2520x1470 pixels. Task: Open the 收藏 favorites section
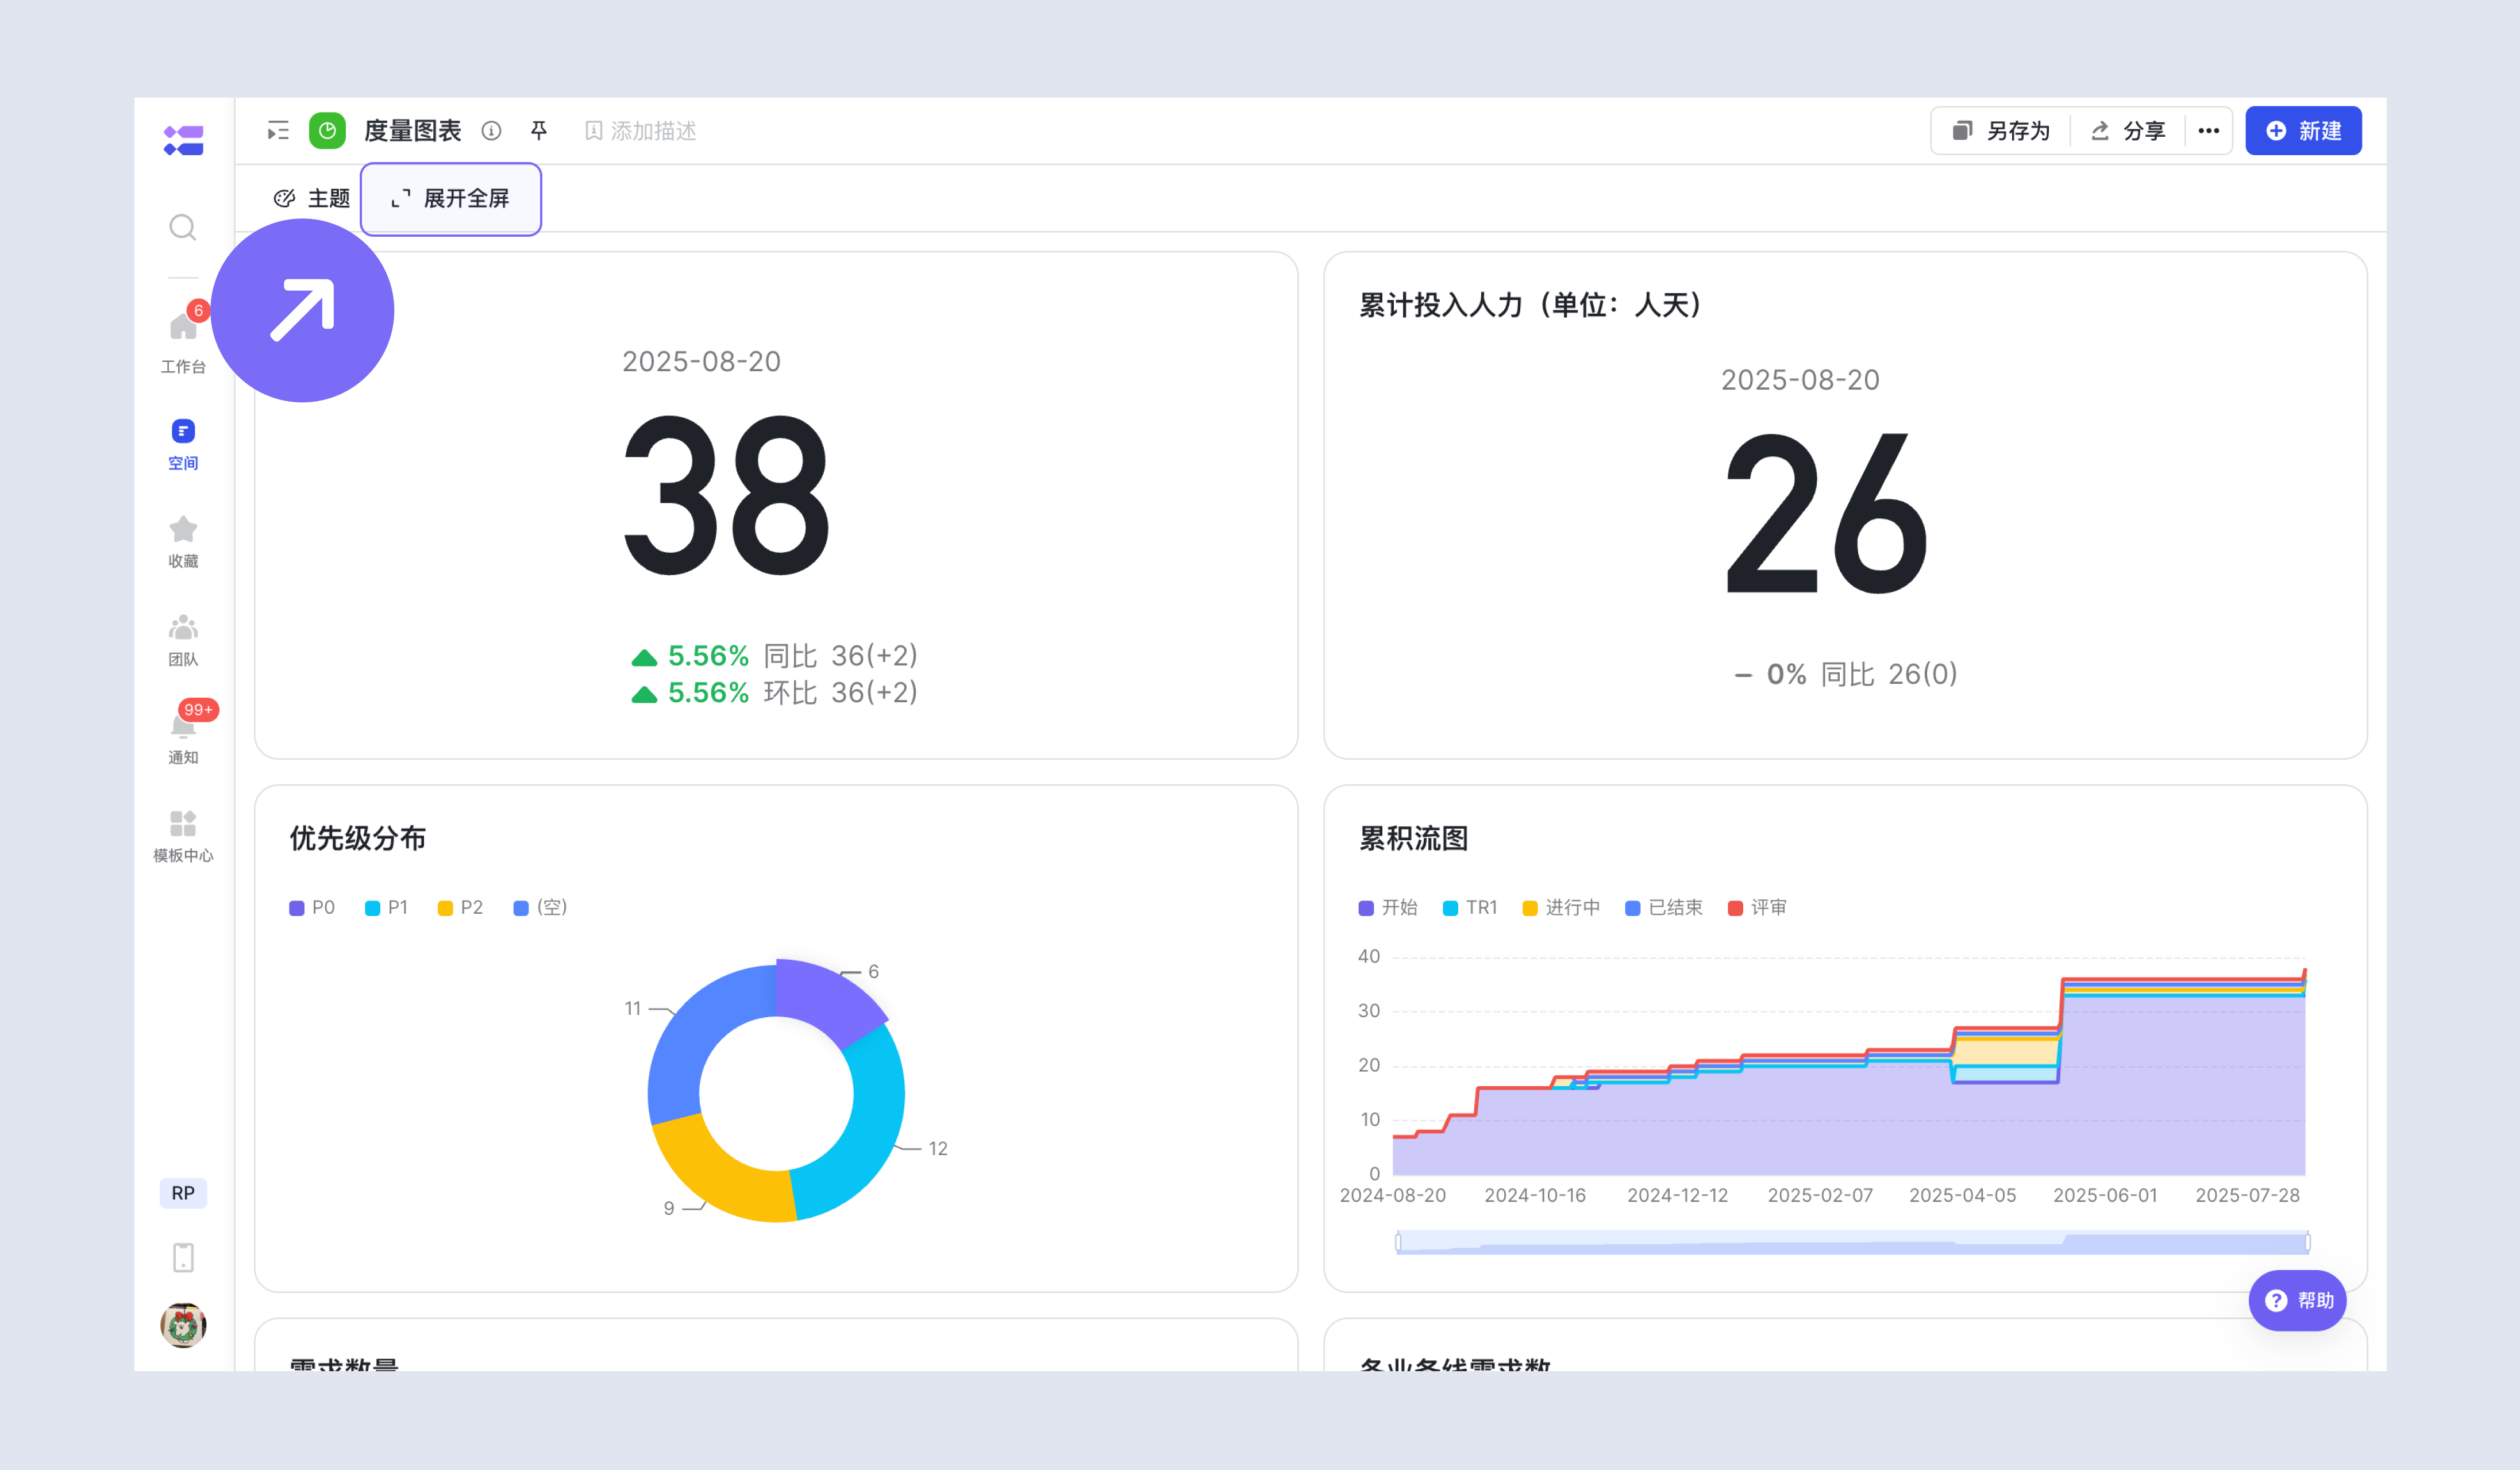[183, 542]
